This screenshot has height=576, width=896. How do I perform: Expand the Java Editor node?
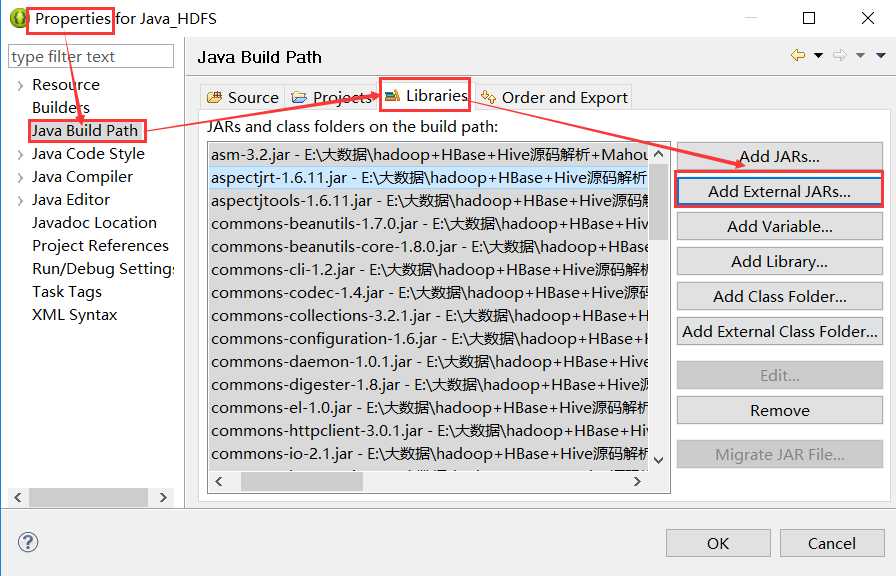(20, 201)
